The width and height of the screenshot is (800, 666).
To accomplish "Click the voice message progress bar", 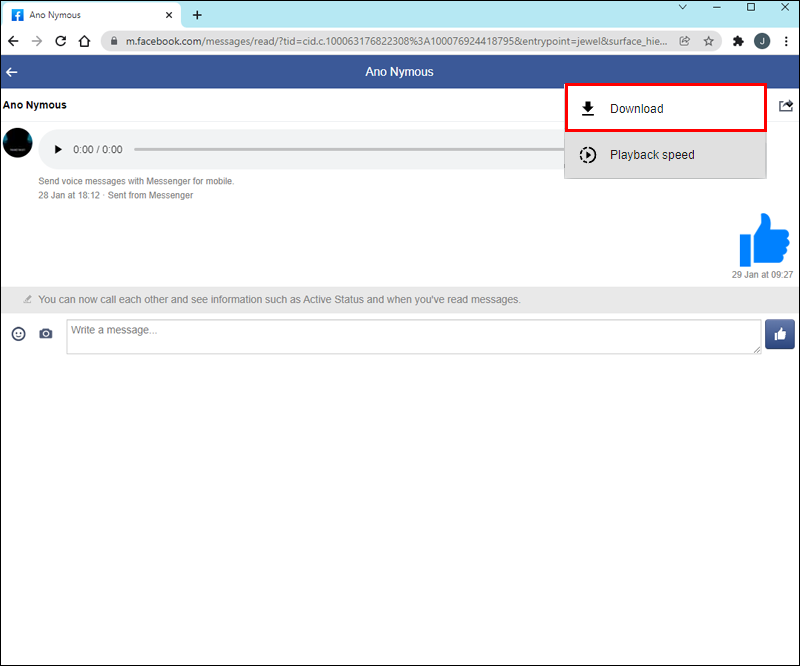I will 349,150.
